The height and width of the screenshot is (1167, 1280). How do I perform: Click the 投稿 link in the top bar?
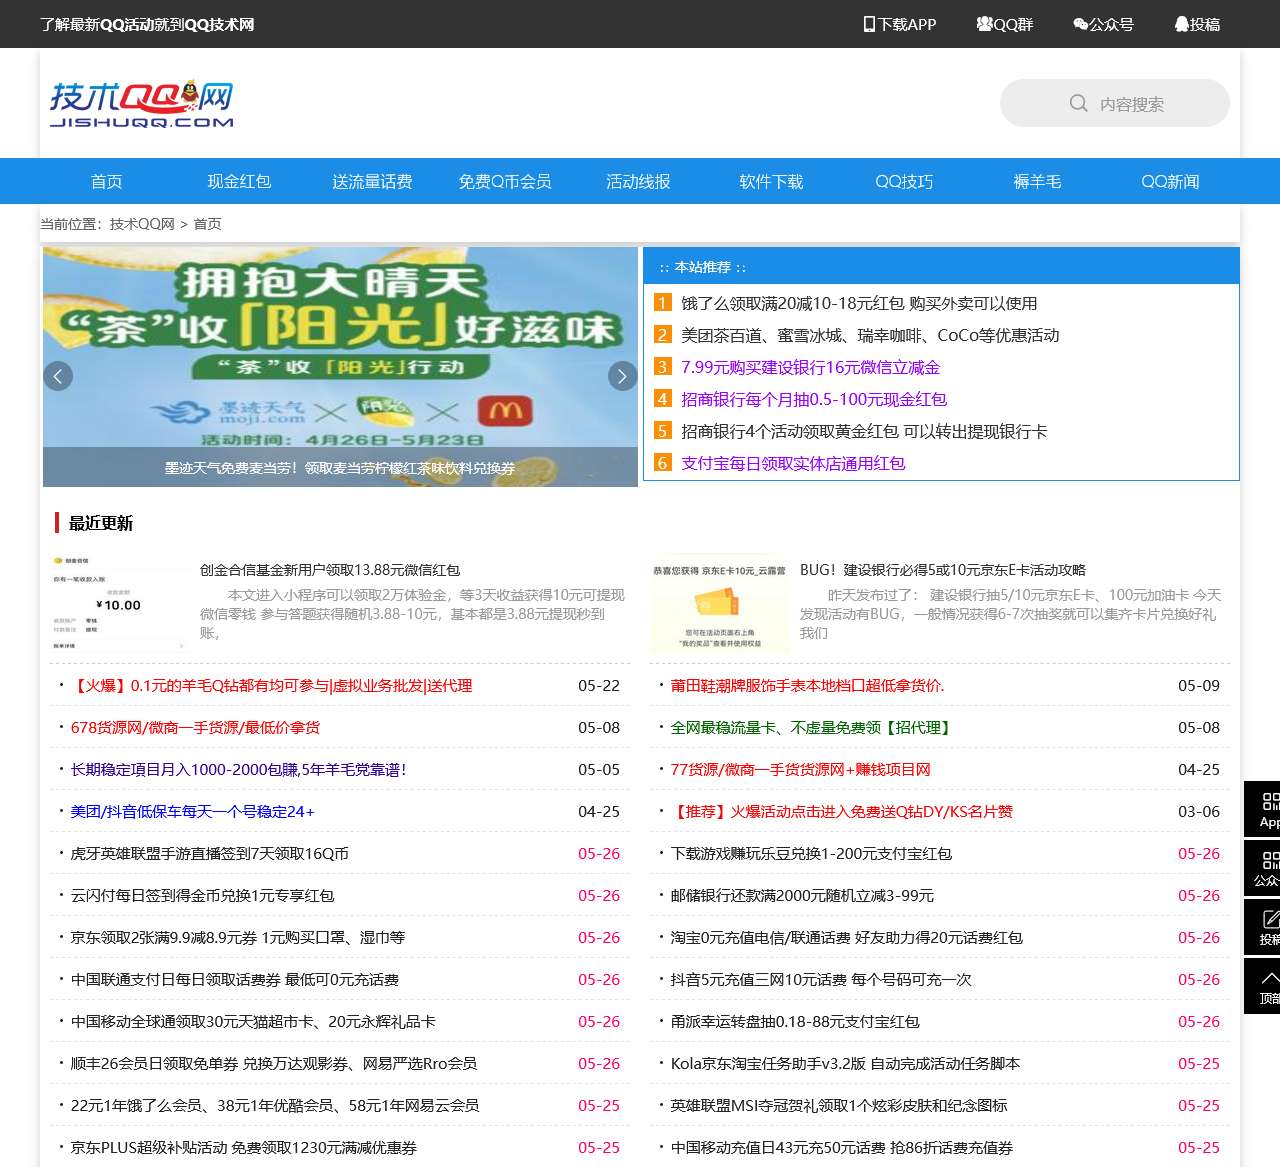(x=1197, y=24)
